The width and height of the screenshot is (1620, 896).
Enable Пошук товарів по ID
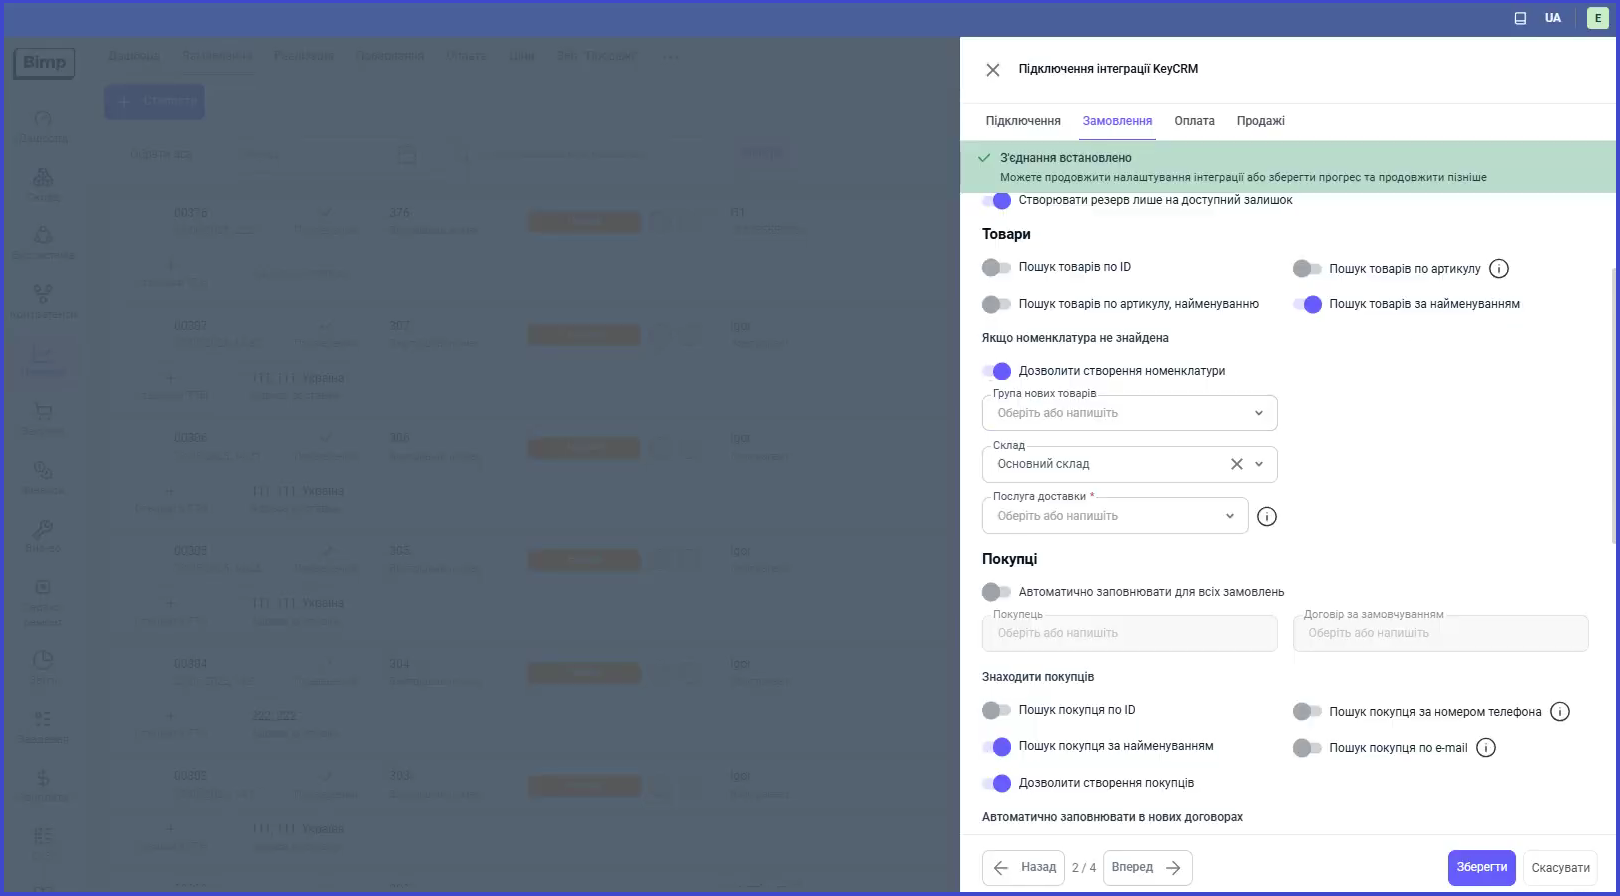pyautogui.click(x=996, y=267)
